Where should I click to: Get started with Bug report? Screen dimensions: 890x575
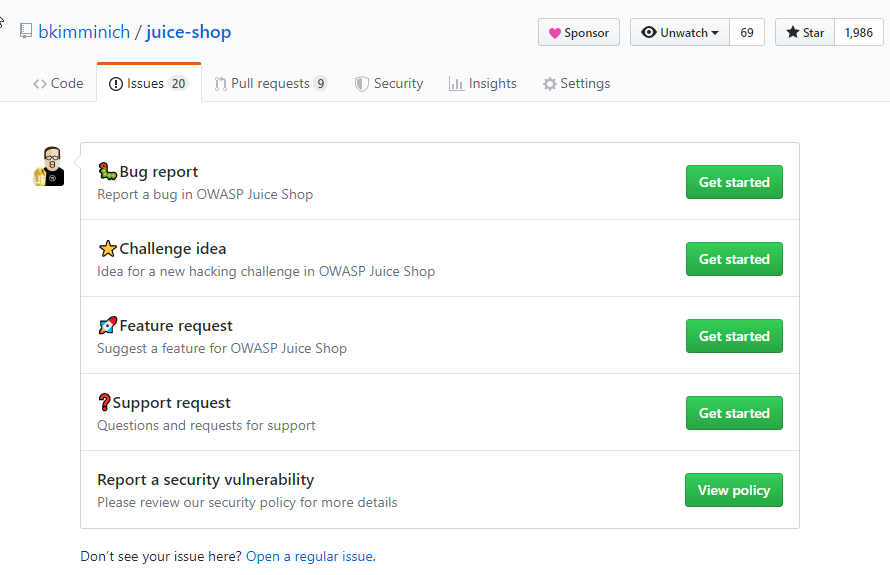point(734,182)
